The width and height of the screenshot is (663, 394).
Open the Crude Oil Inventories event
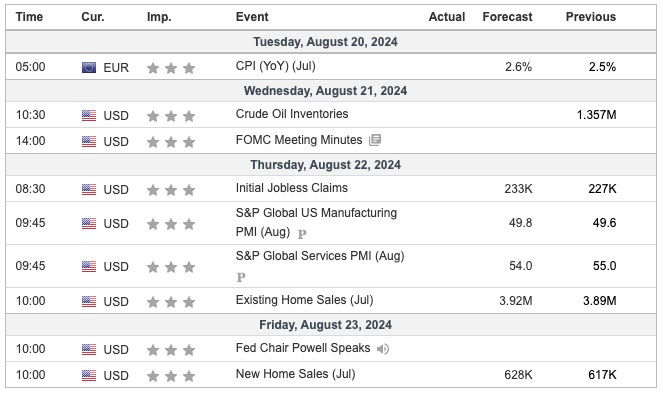click(x=292, y=114)
